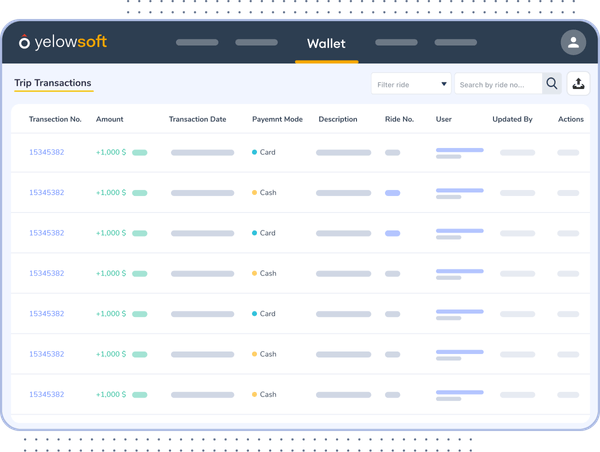Screen dimensions: 600x452
Task: Click the yelowsoft logo
Action: click(x=63, y=42)
